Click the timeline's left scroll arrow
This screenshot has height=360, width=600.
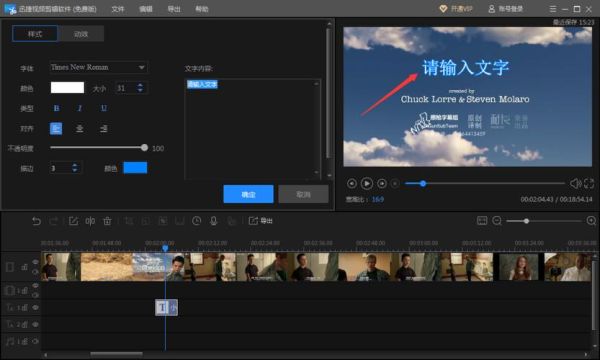coord(46,355)
